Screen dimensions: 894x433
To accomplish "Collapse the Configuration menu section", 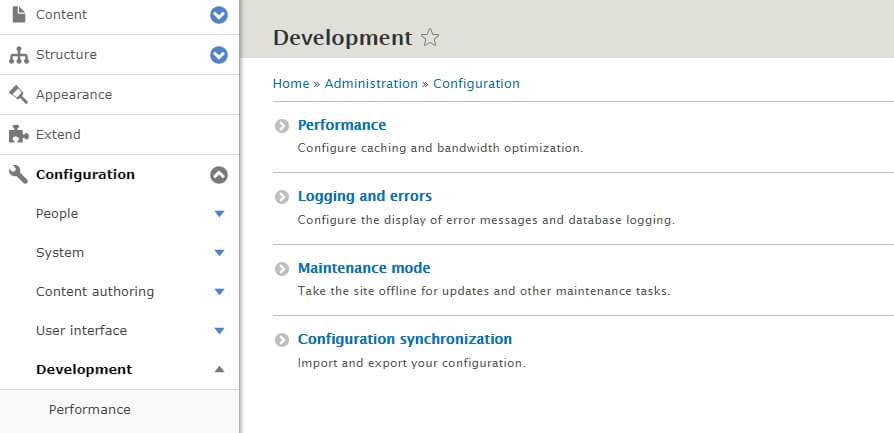I will [x=219, y=175].
